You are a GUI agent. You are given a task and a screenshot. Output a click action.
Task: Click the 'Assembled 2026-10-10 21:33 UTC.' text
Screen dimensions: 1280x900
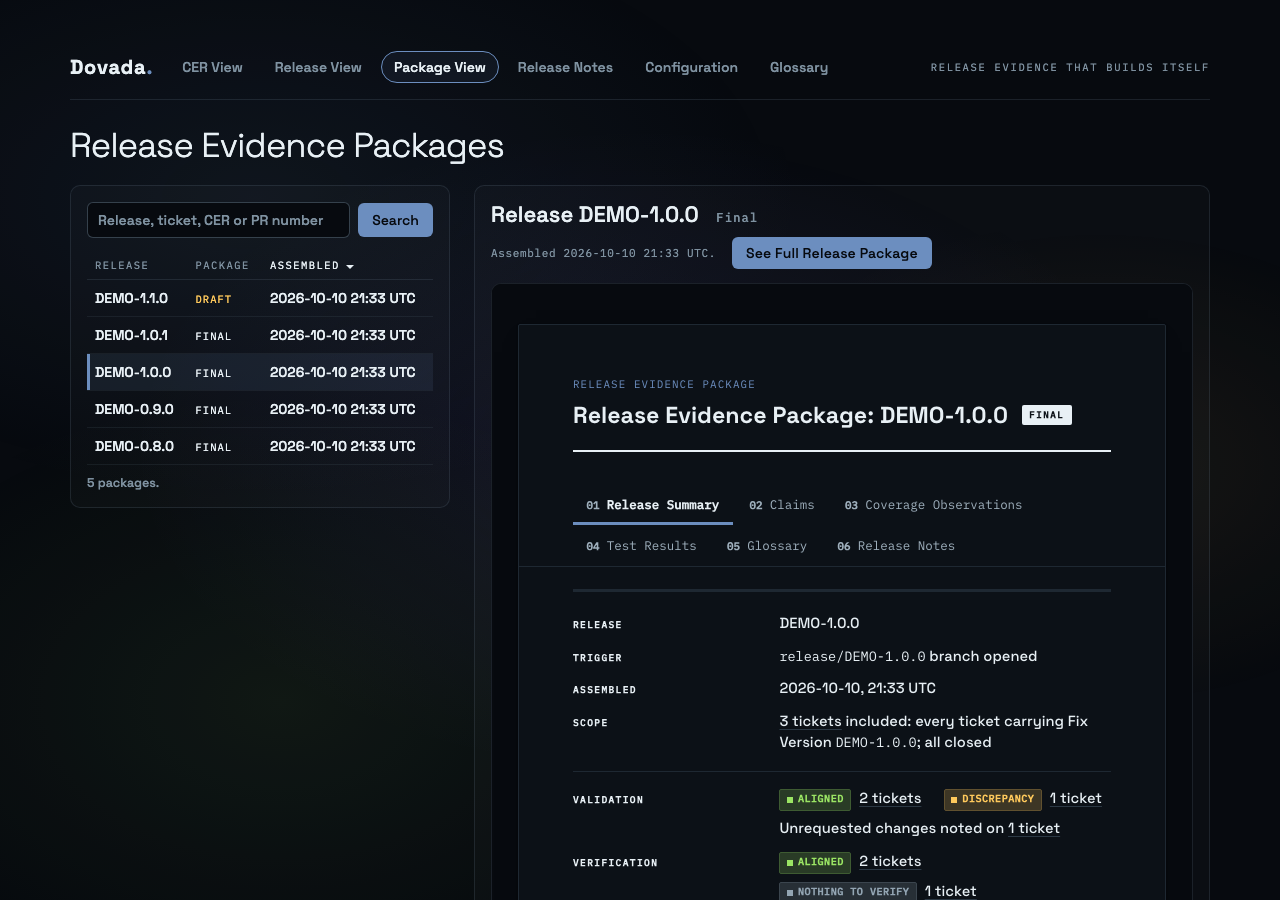(603, 253)
